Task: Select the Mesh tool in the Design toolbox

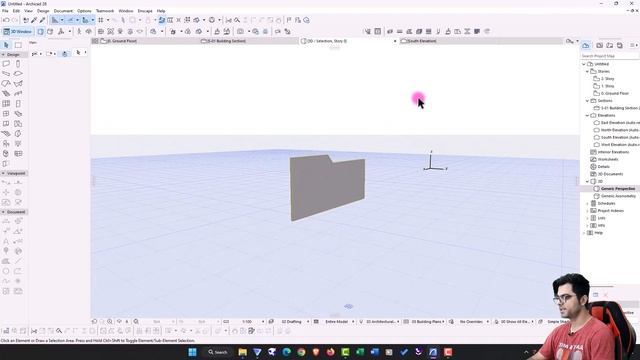Action: (6, 133)
